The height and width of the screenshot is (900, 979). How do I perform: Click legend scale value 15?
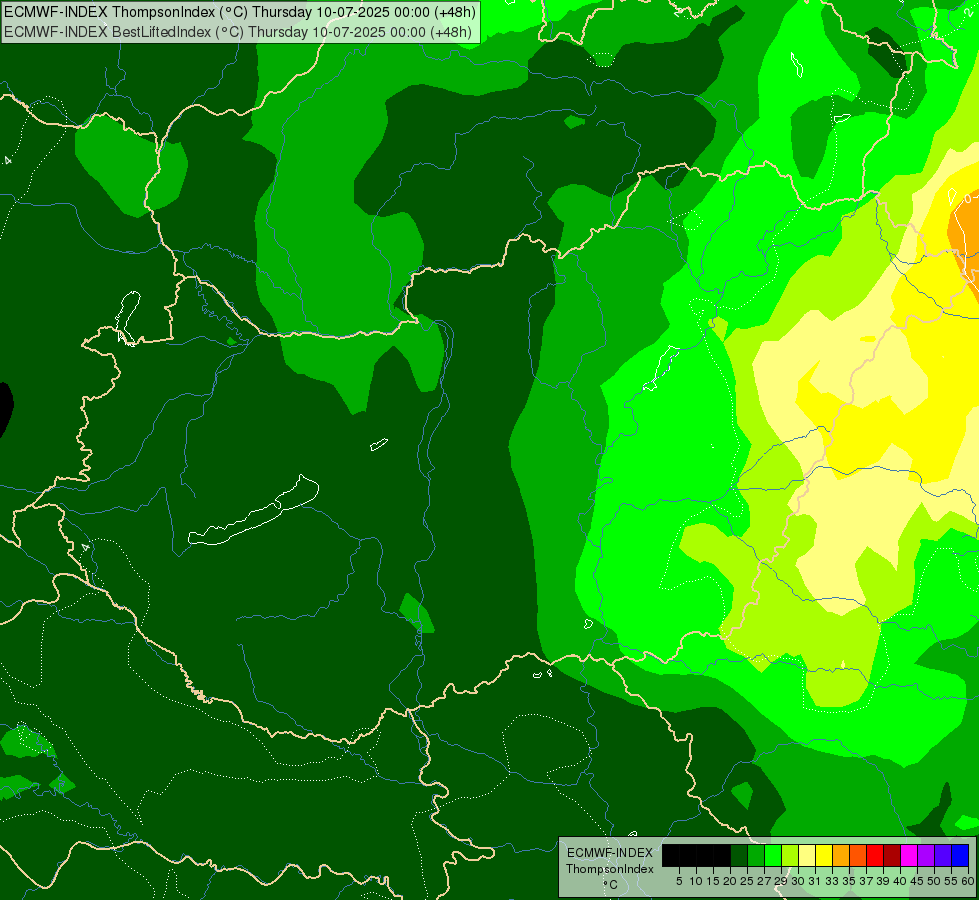pyautogui.click(x=713, y=881)
